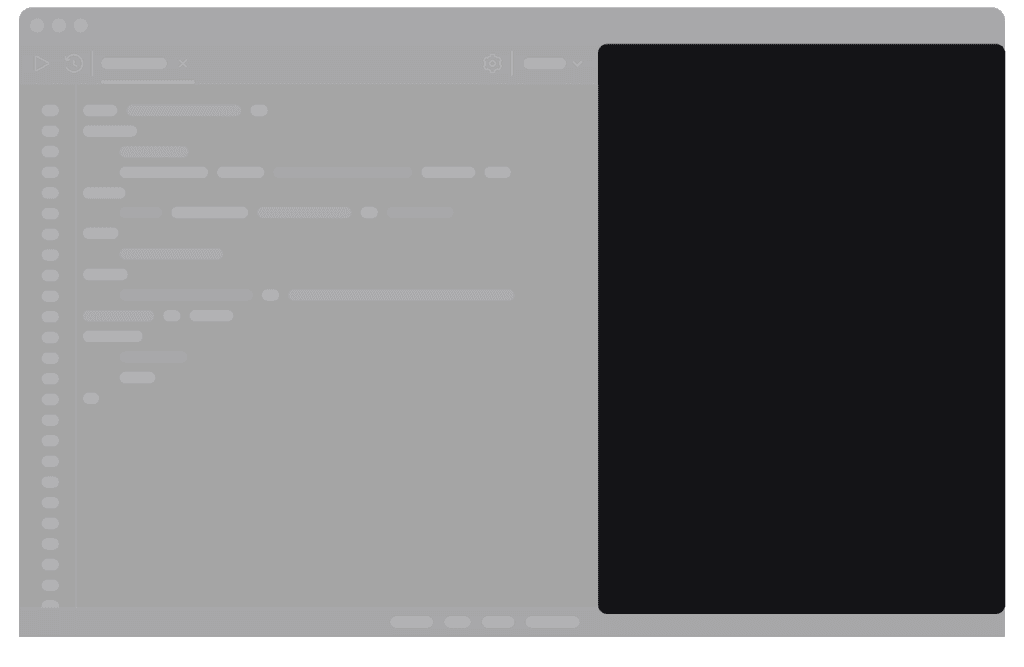The width and height of the screenshot is (1024, 667).
Task: Toggle the second small pill in the status bar
Action: tap(456, 621)
